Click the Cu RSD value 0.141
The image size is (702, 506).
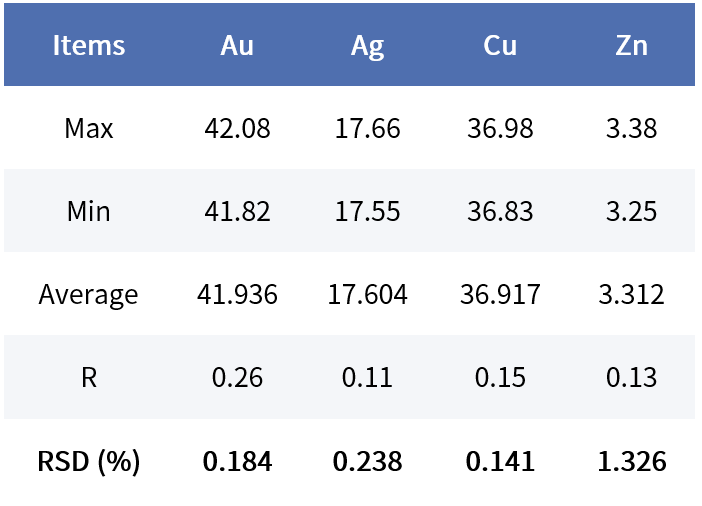point(499,461)
